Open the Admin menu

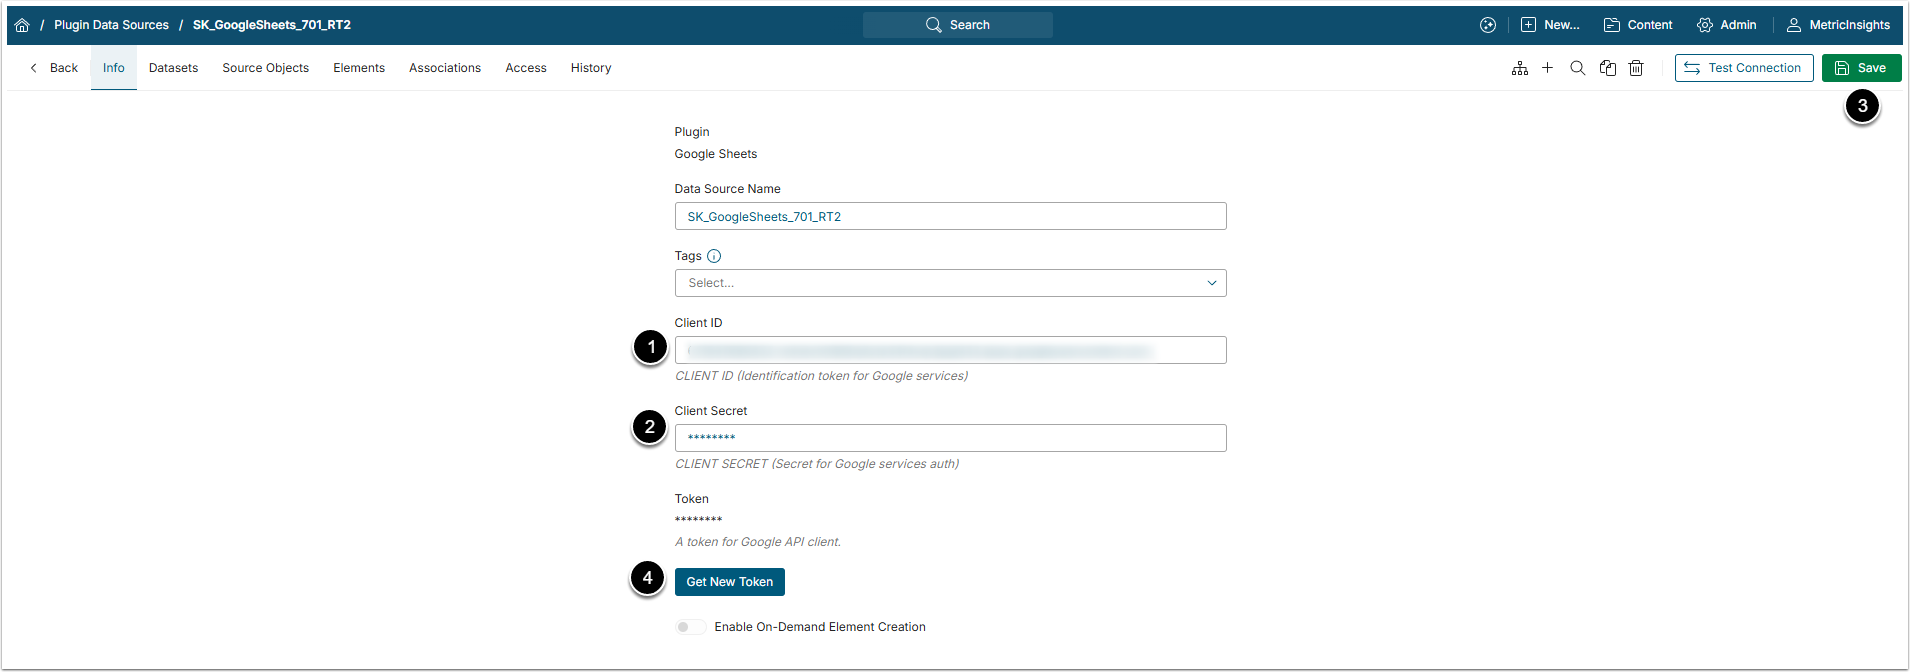1727,25
